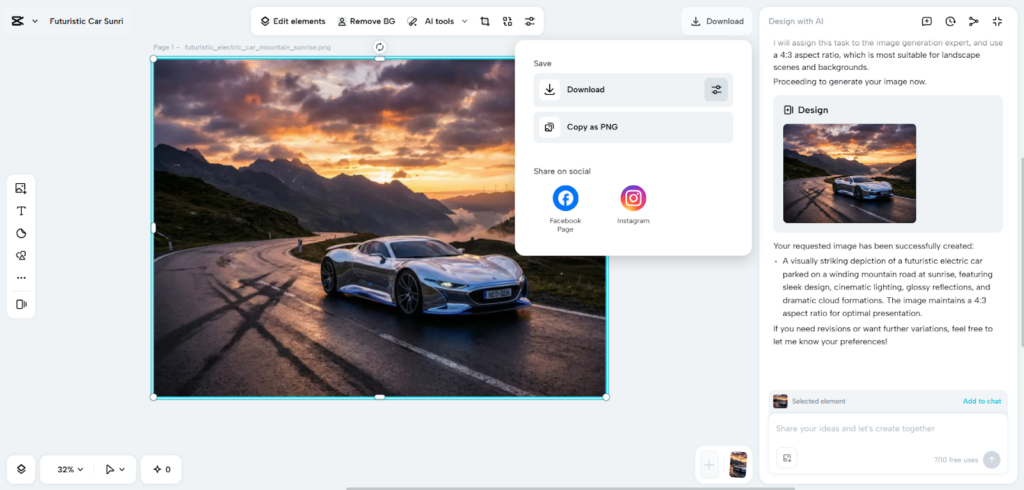
Task: Open the Layers panel icon
Action: click(x=21, y=468)
